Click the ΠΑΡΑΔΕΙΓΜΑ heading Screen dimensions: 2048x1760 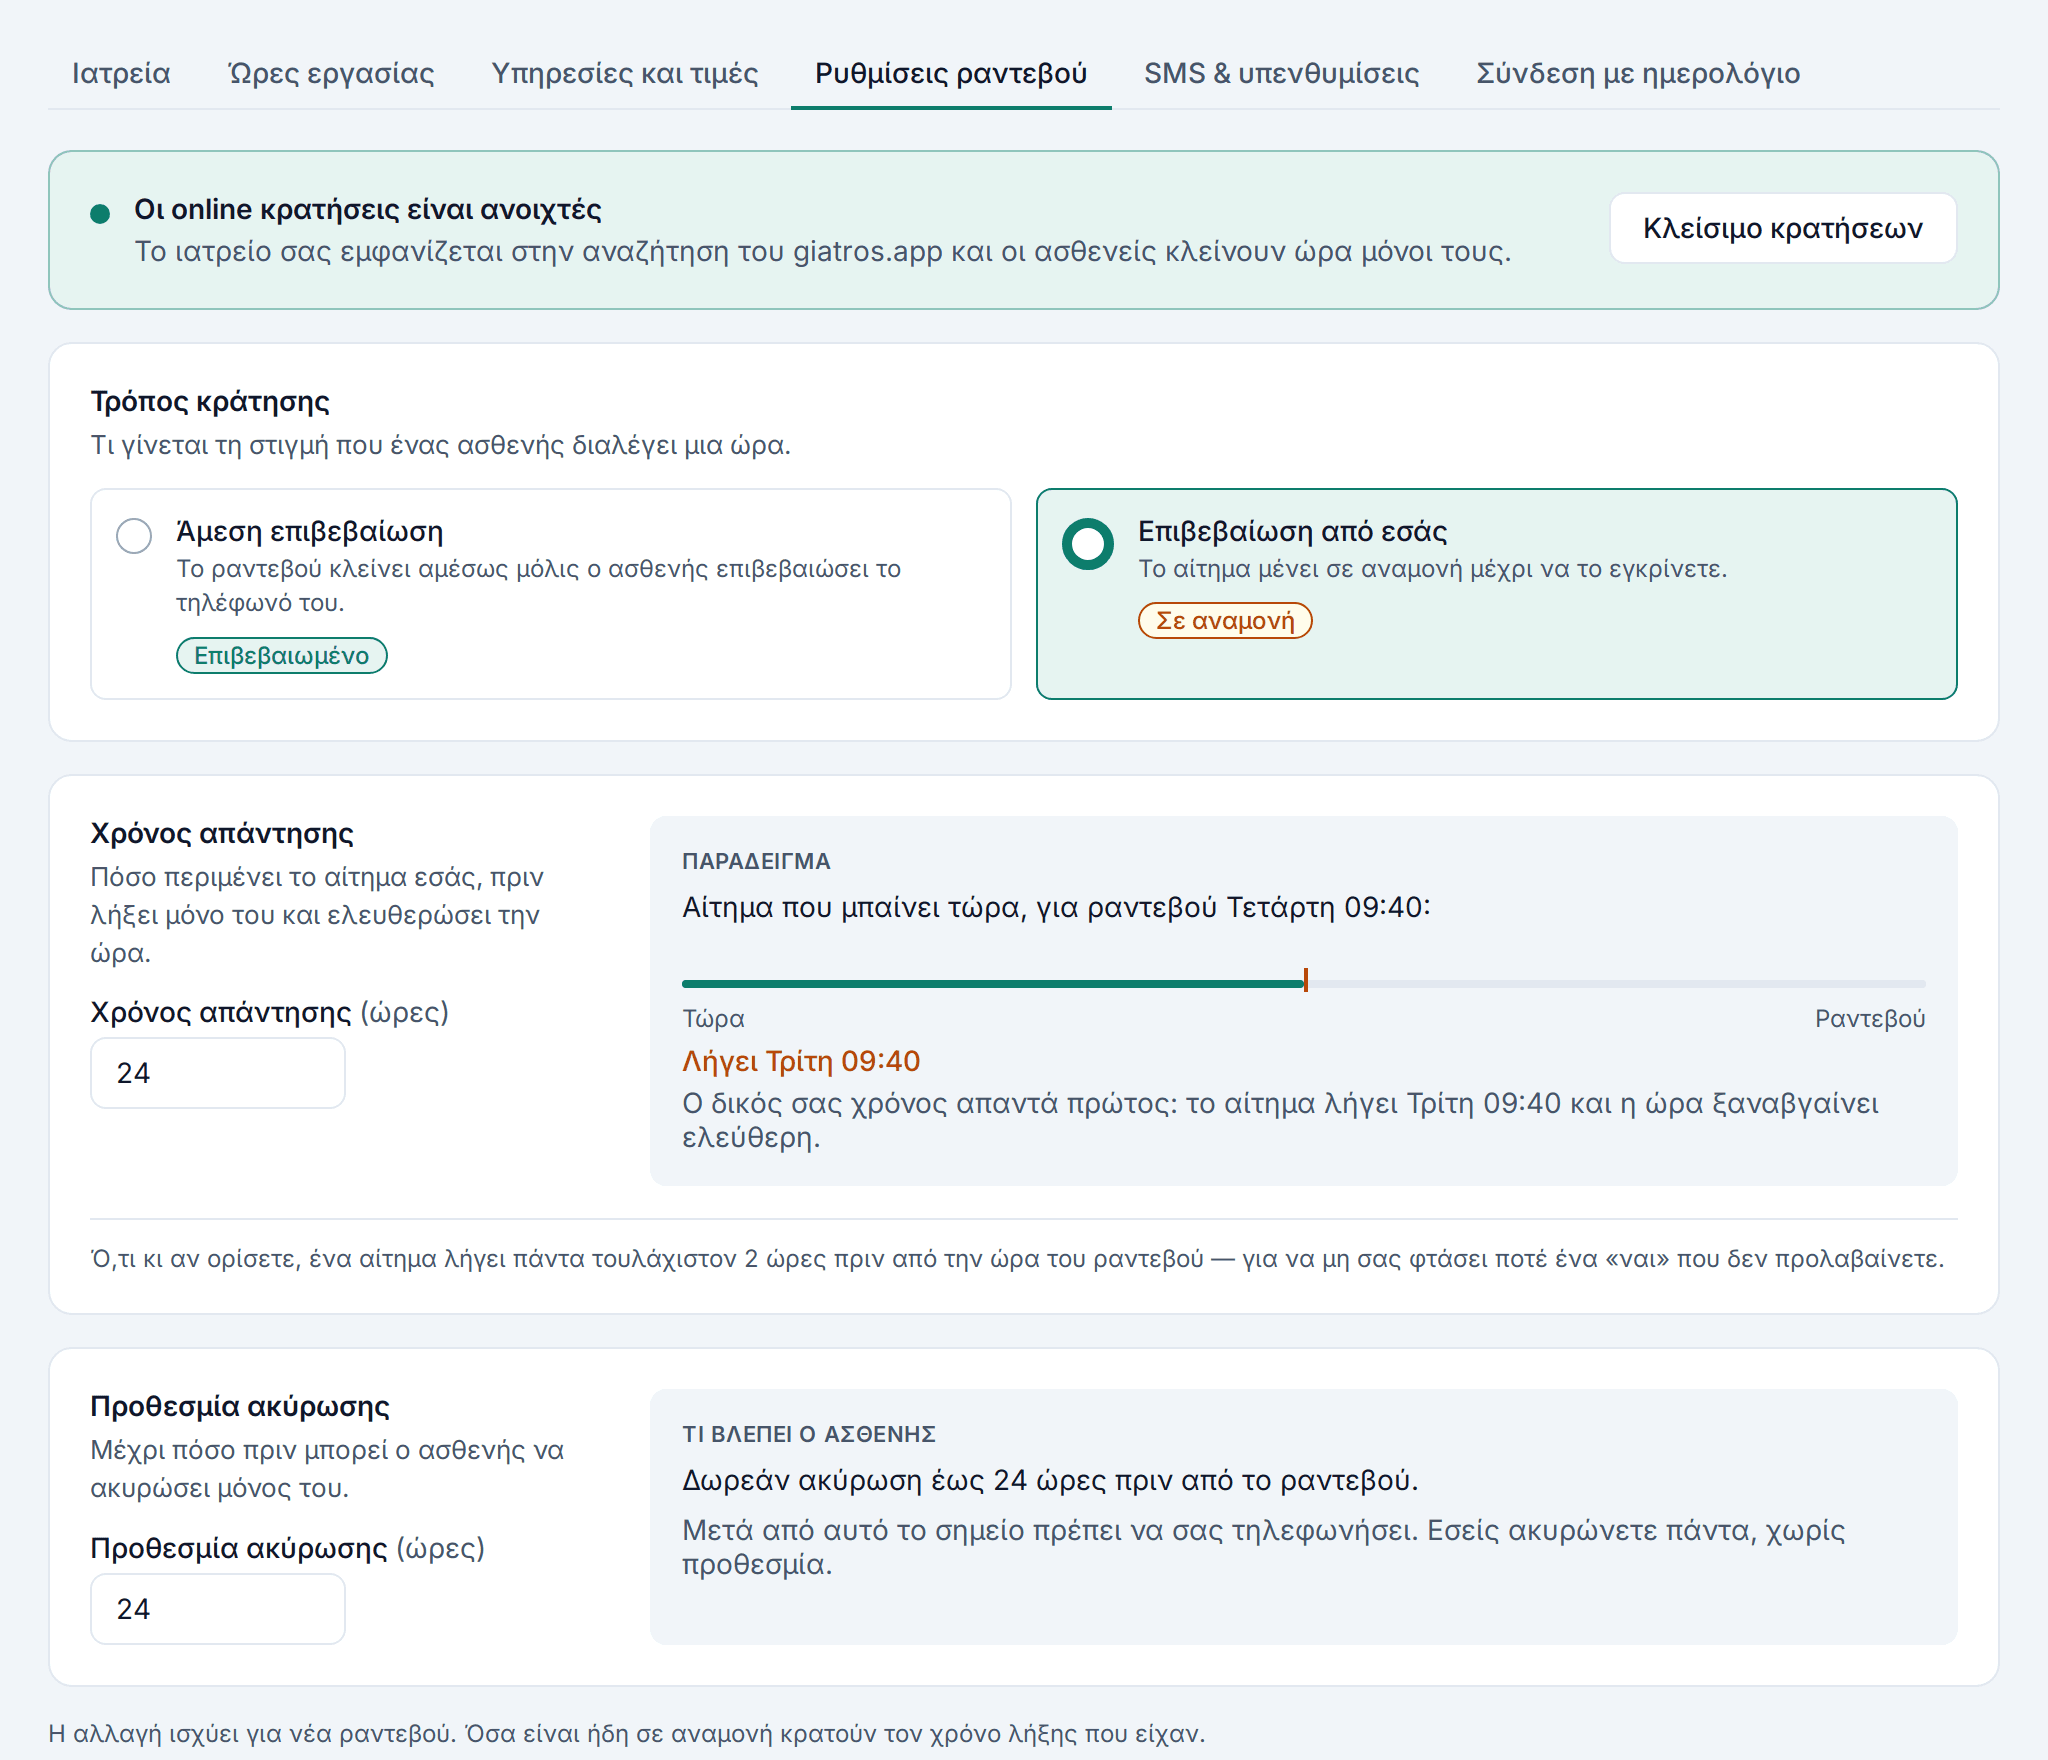pos(756,861)
